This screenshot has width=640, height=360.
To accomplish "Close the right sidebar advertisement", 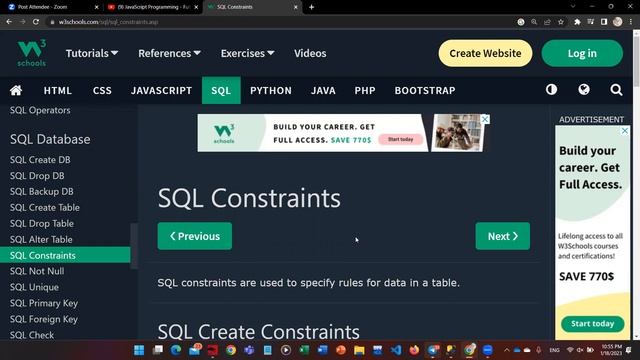I will point(624,131).
